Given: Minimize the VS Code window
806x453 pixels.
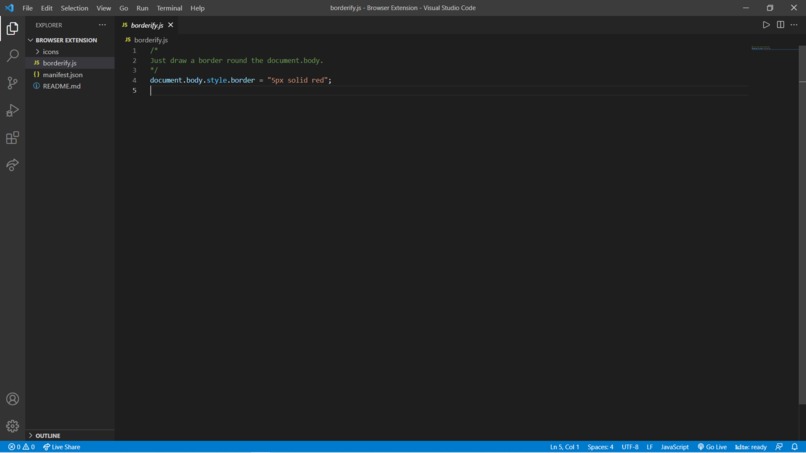Looking at the screenshot, I should [x=746, y=8].
